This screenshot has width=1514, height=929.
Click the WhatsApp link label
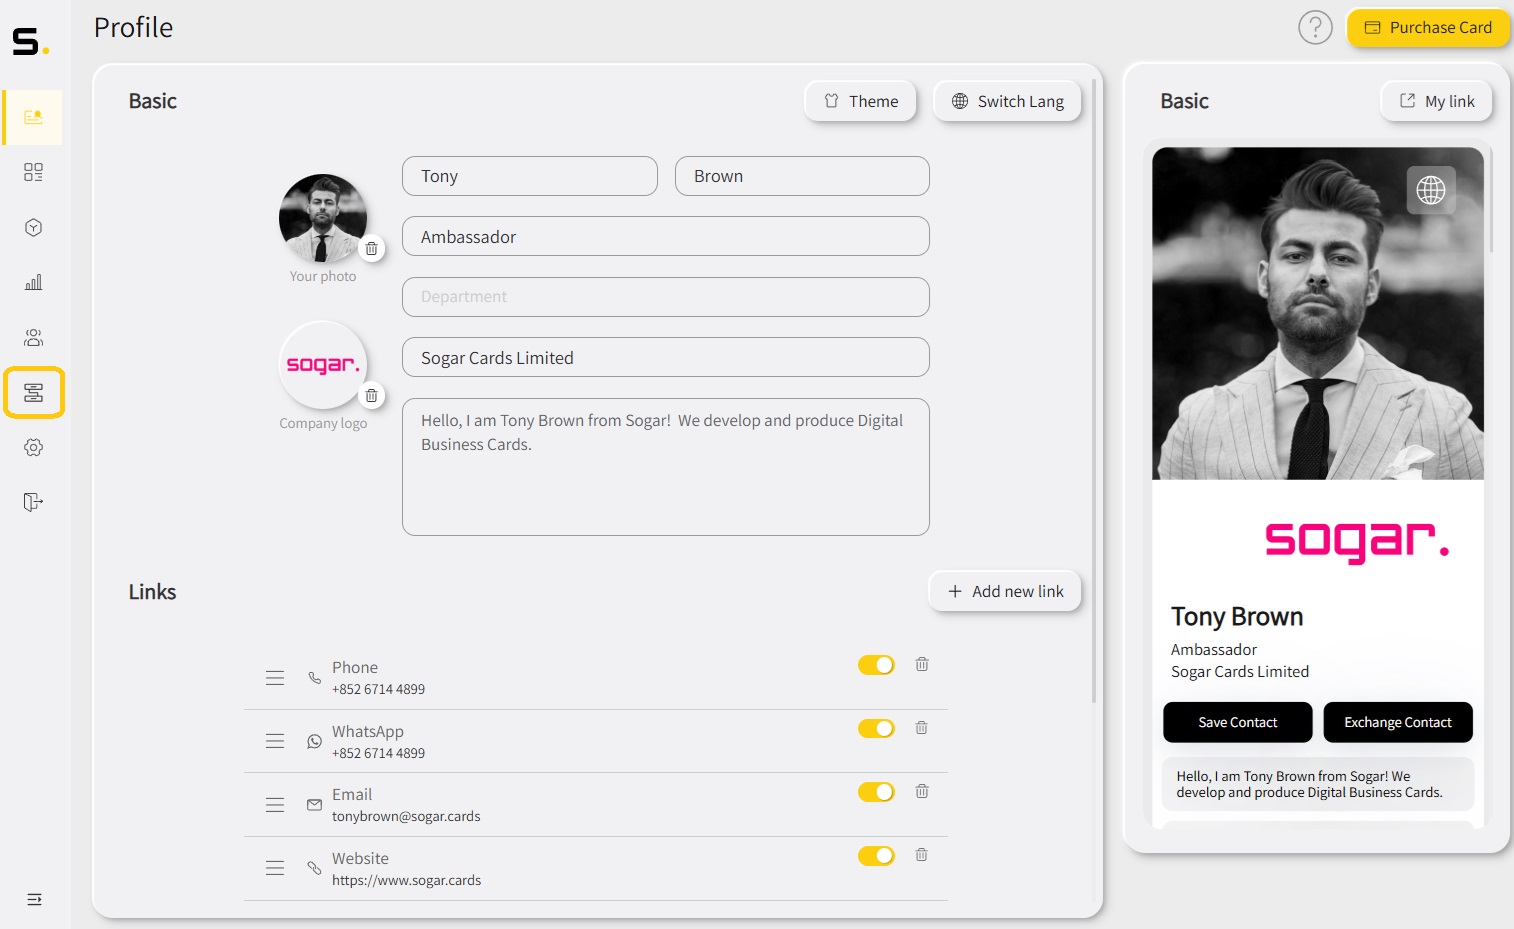click(368, 731)
